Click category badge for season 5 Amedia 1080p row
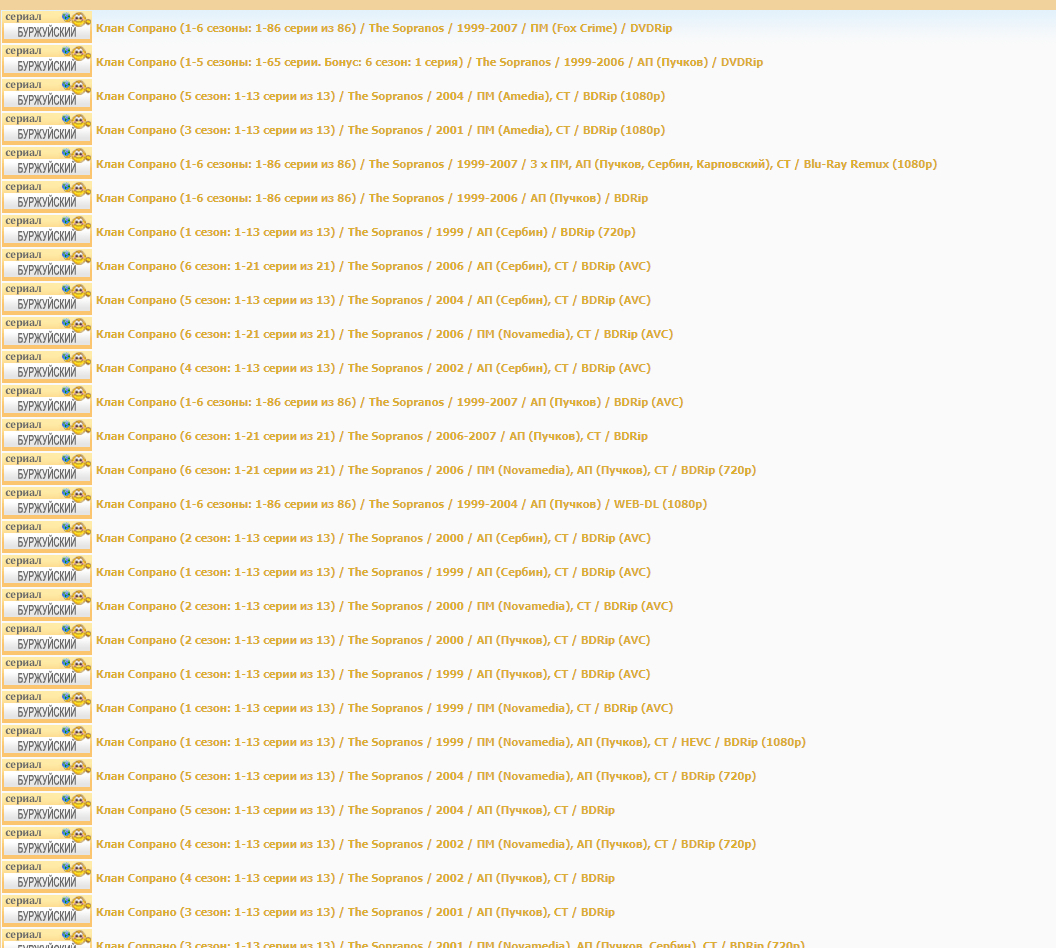 (46, 95)
